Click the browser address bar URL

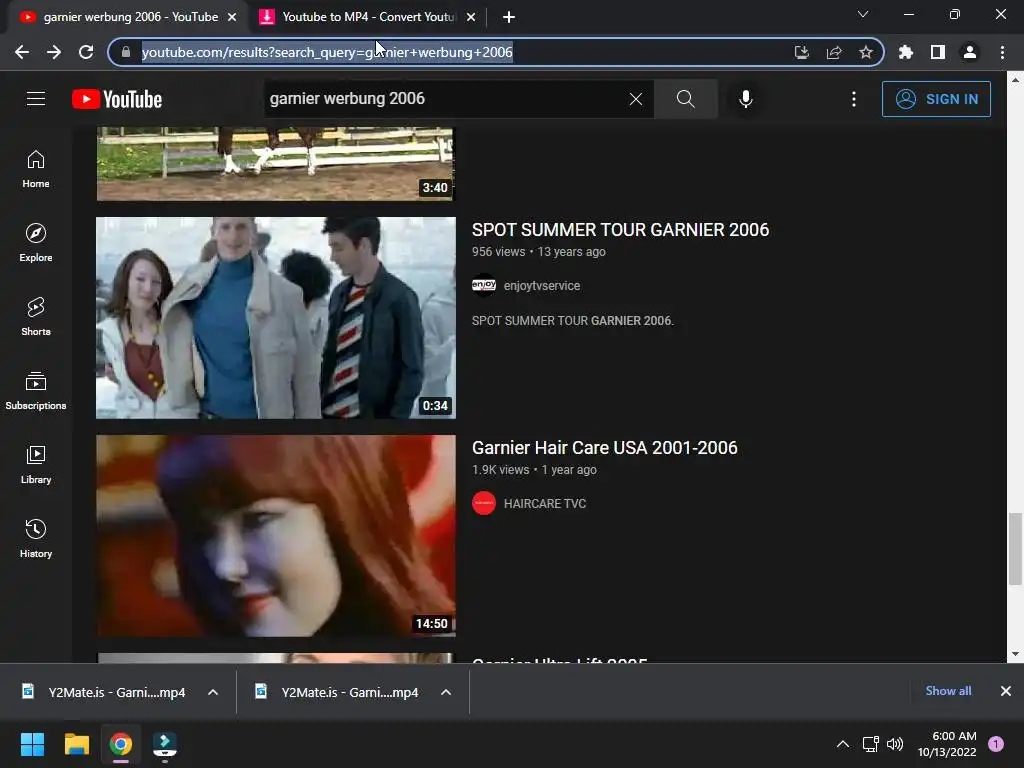pyautogui.click(x=327, y=52)
